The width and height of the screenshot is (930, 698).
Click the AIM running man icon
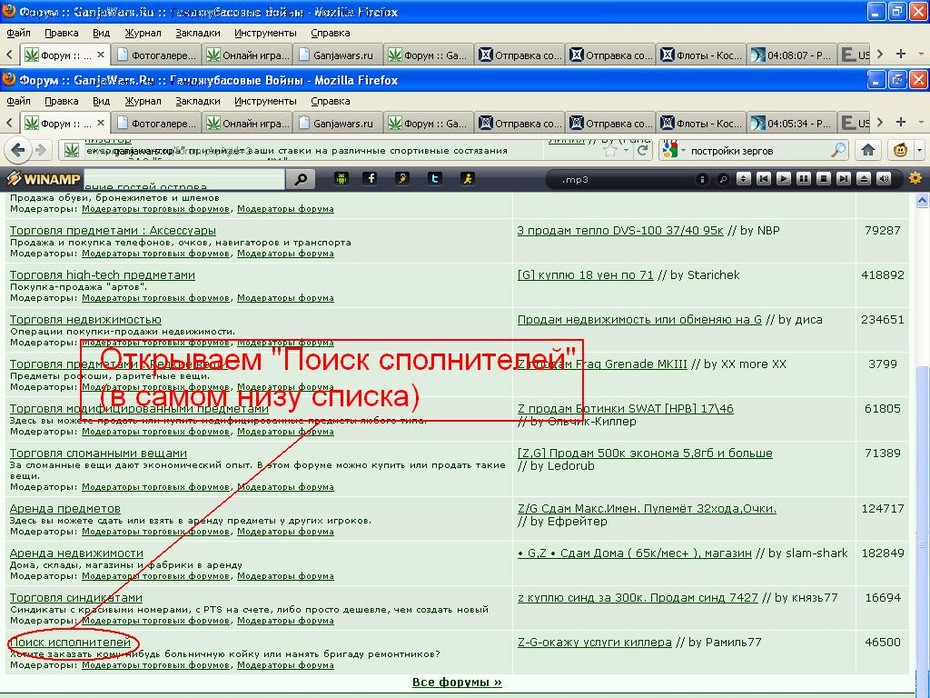(467, 179)
